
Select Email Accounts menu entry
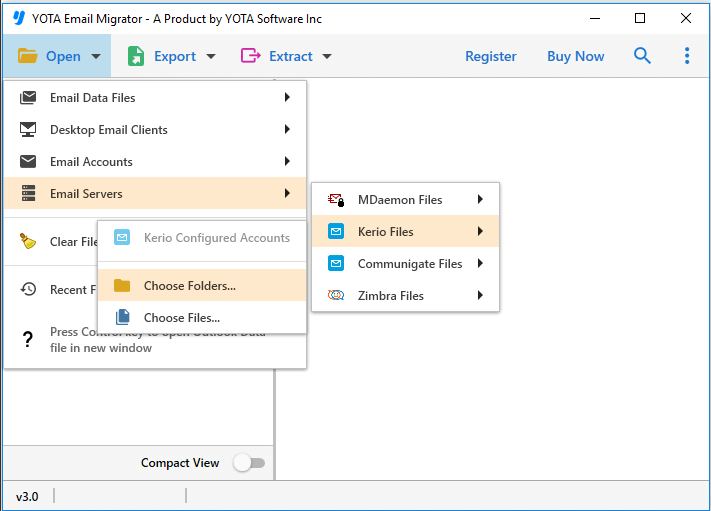coord(155,161)
